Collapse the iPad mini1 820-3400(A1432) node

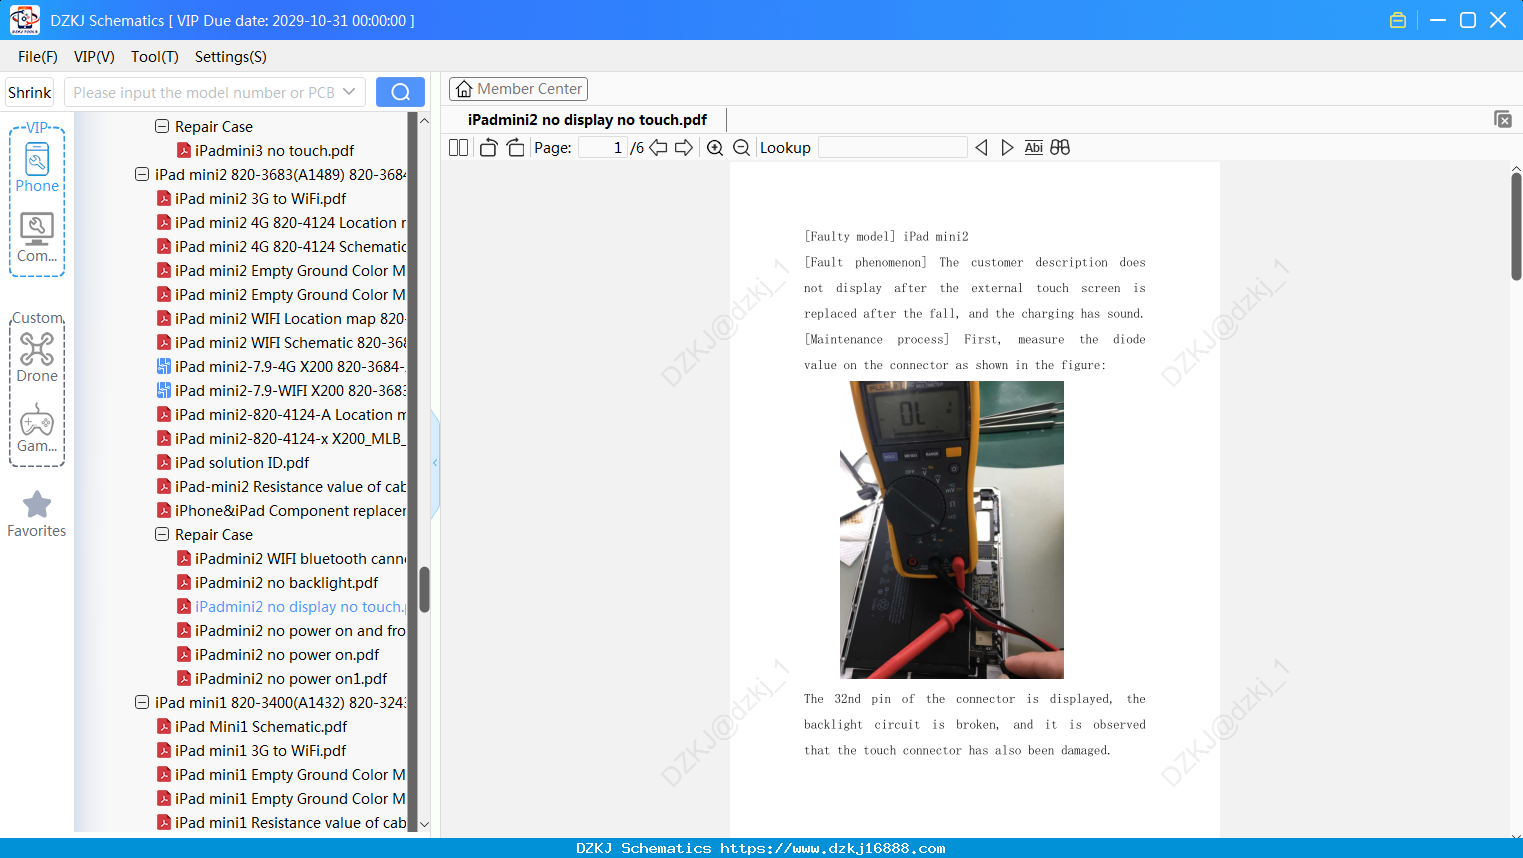(x=142, y=702)
